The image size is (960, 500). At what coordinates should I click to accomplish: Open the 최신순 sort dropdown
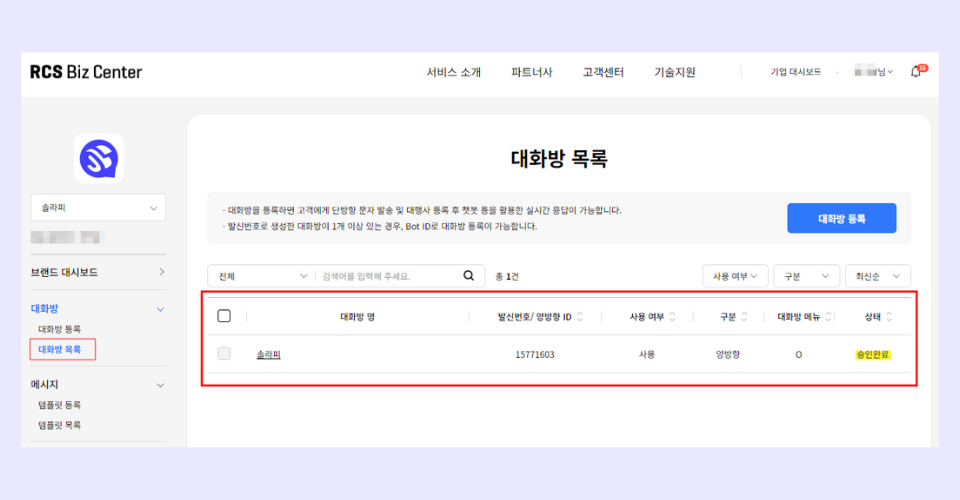[877, 277]
